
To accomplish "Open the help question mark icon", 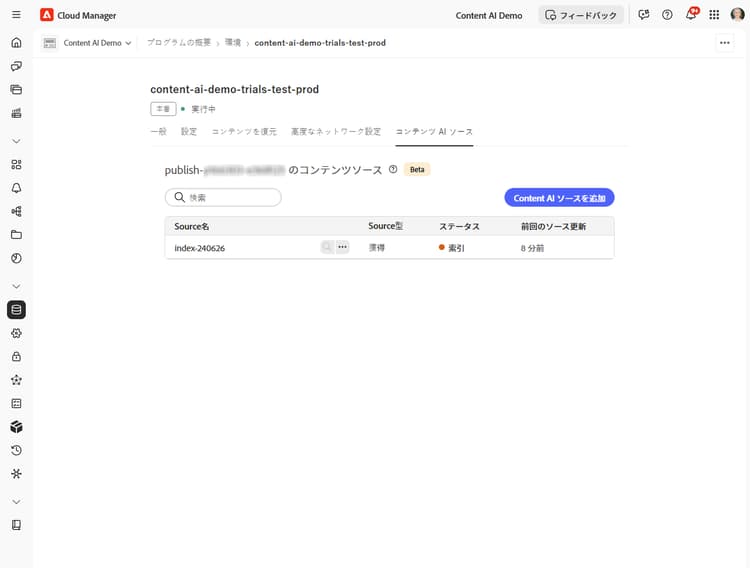I will [667, 15].
